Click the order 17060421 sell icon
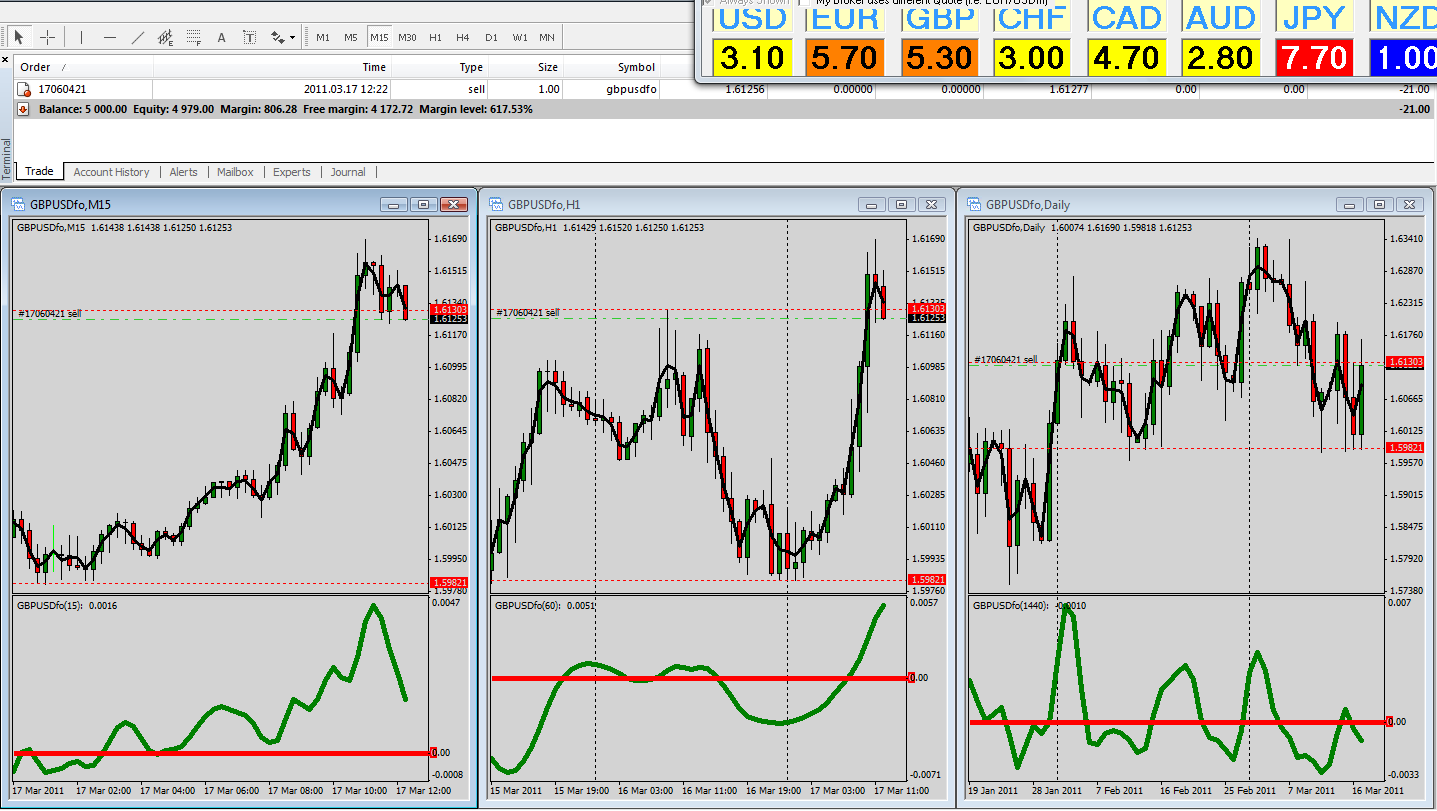The width and height of the screenshot is (1437, 811). pos(24,89)
